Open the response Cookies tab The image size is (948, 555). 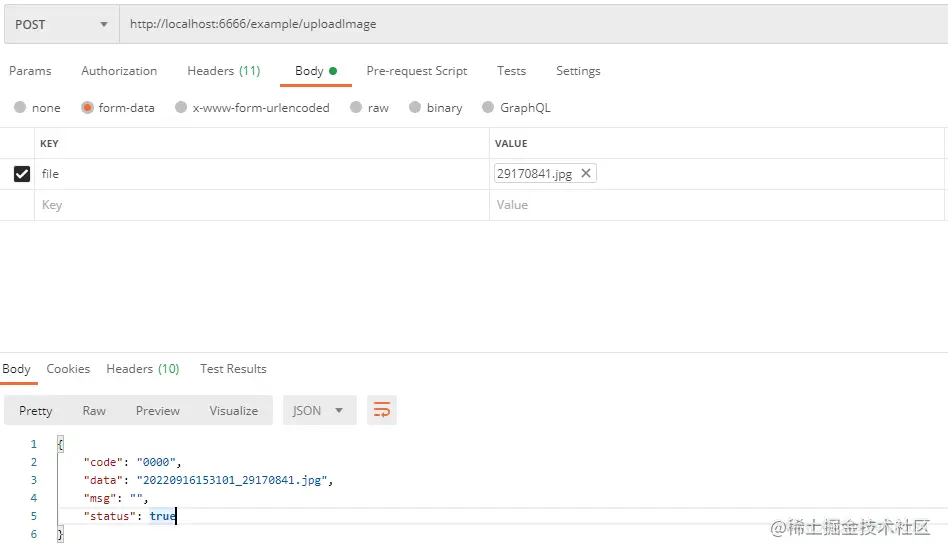68,369
